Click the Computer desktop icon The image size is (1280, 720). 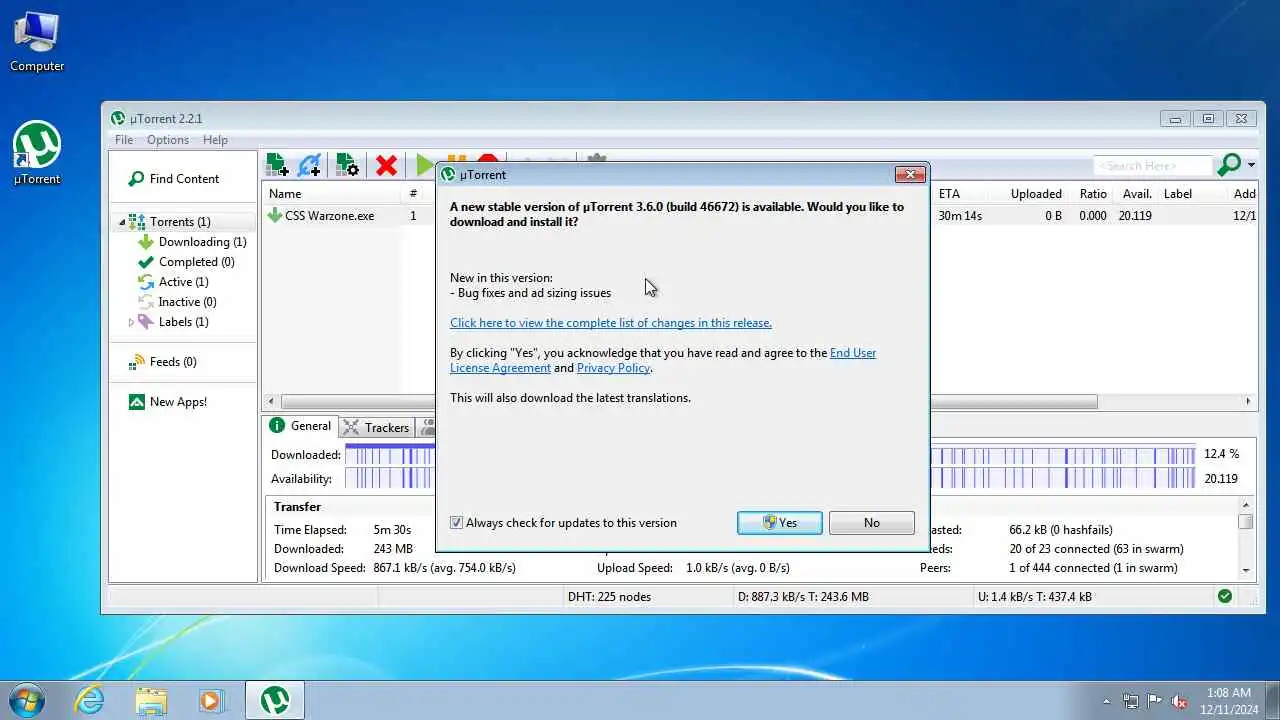(37, 43)
